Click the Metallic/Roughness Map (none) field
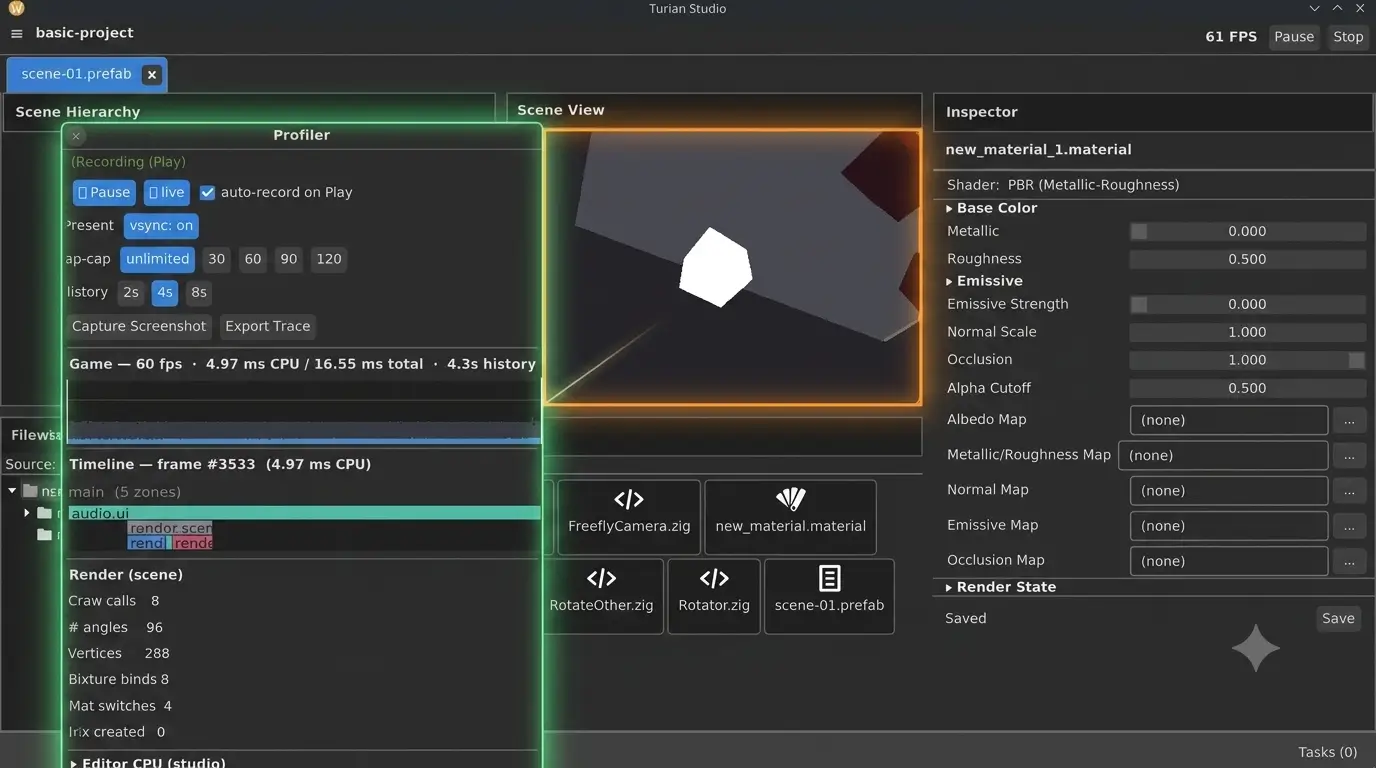 tap(1223, 455)
